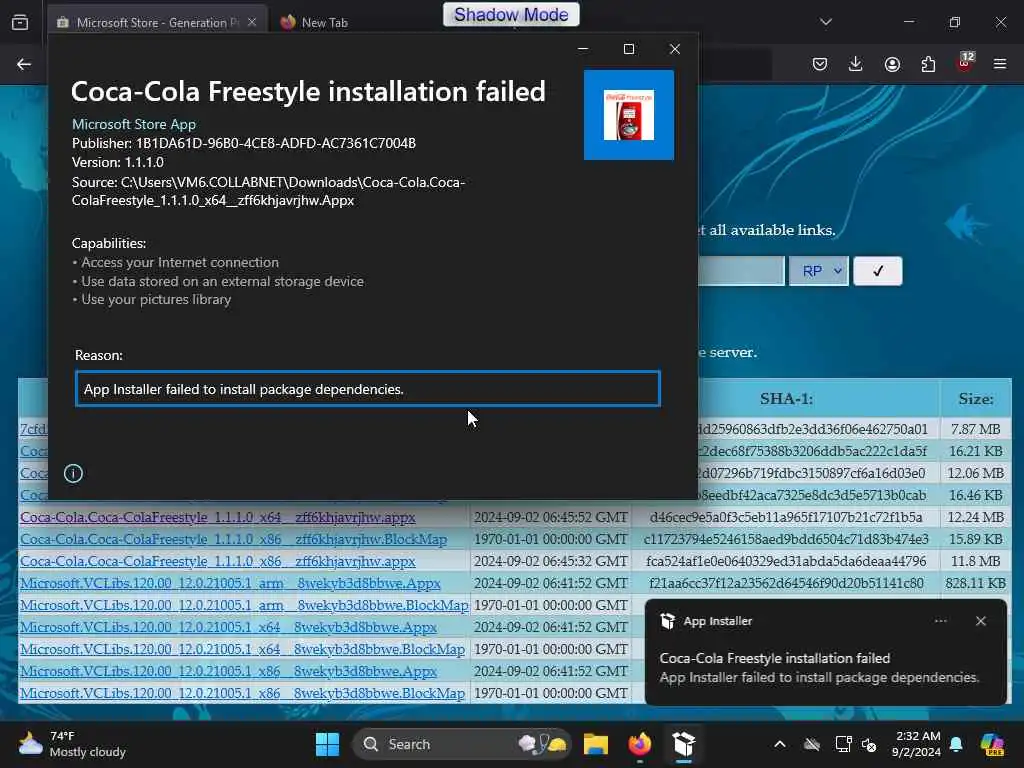Open Firefox hamburger application menu
Image resolution: width=1024 pixels, height=768 pixels.
(x=1000, y=64)
